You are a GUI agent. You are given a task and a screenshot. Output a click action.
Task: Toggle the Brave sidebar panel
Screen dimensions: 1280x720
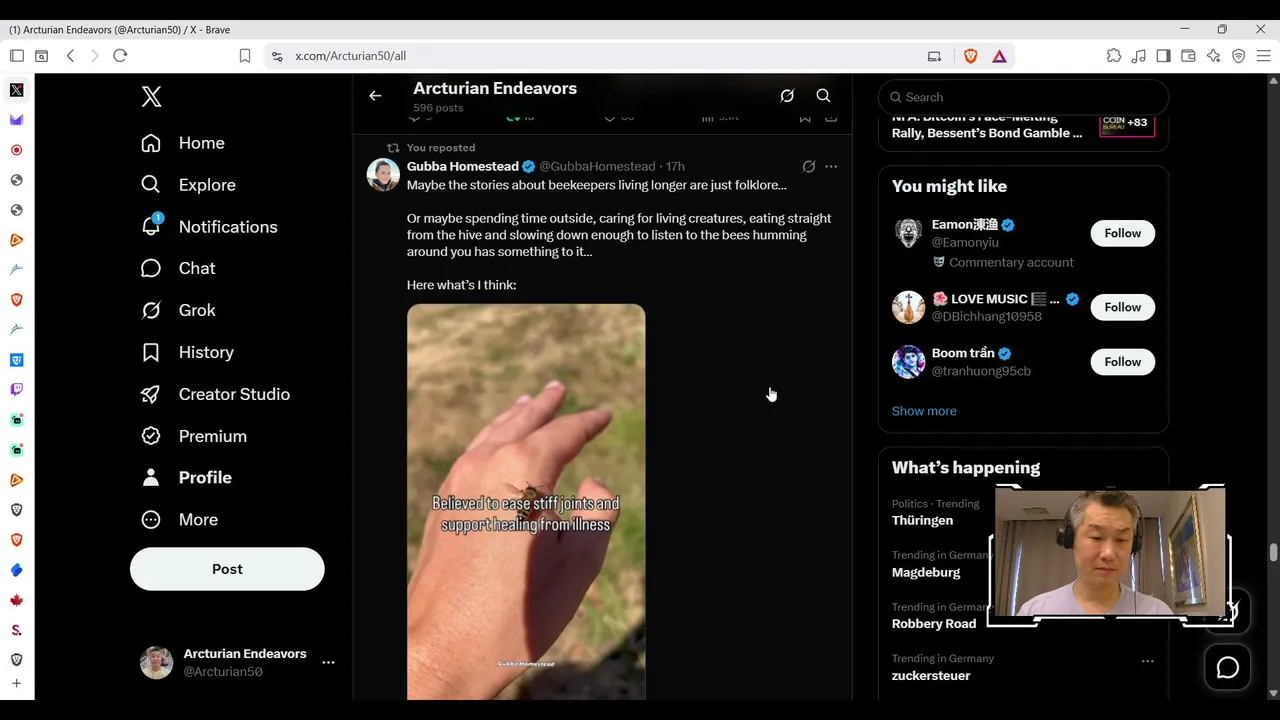(x=1163, y=56)
